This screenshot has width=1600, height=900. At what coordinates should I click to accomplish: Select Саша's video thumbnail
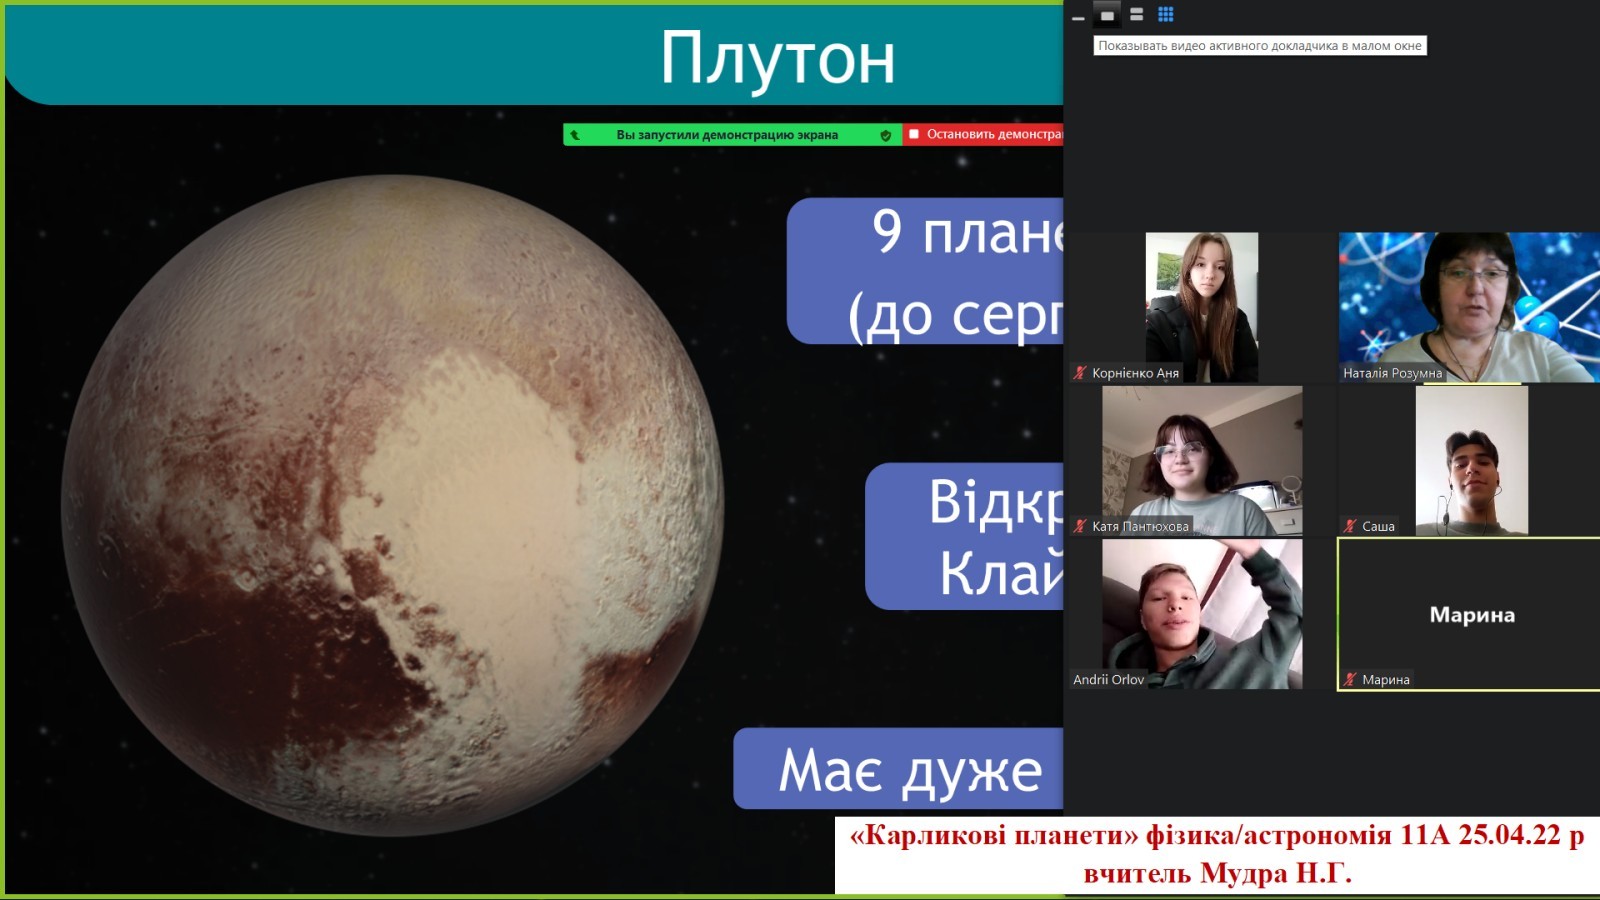[1471, 460]
